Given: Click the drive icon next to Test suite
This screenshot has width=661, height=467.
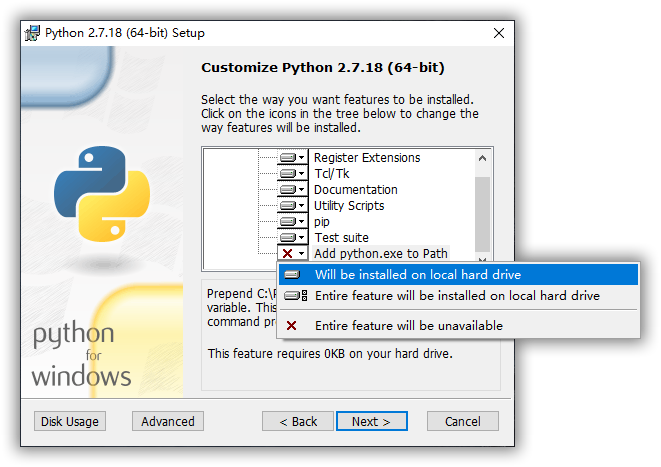Looking at the screenshot, I should pyautogui.click(x=288, y=238).
